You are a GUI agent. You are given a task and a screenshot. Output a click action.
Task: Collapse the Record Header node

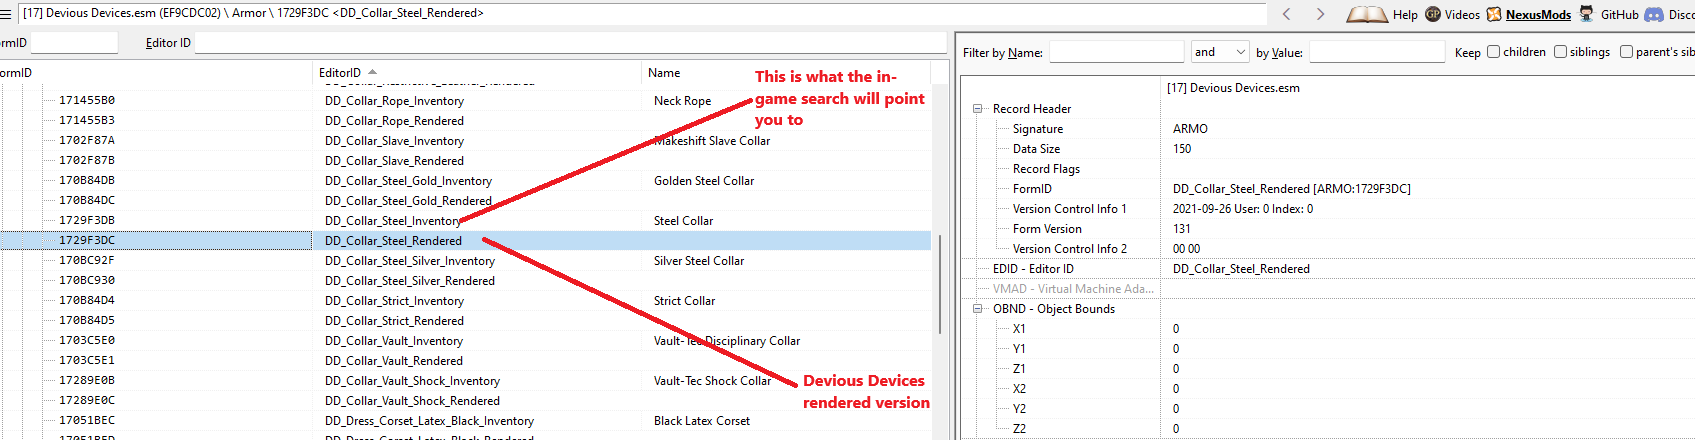(978, 109)
